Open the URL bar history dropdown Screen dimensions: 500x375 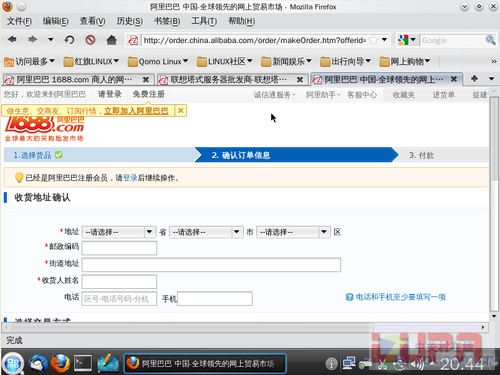(x=384, y=40)
